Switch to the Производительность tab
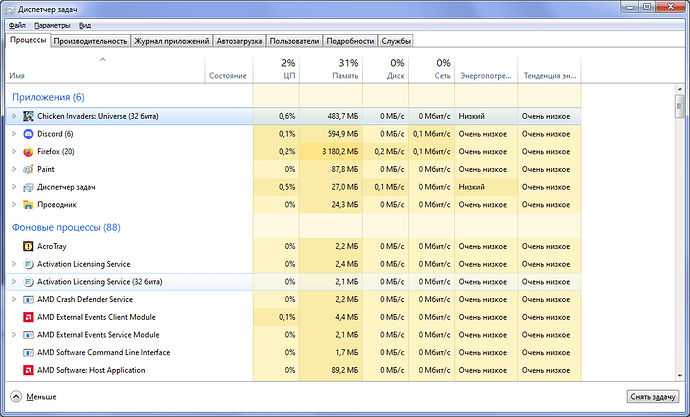 (91, 41)
